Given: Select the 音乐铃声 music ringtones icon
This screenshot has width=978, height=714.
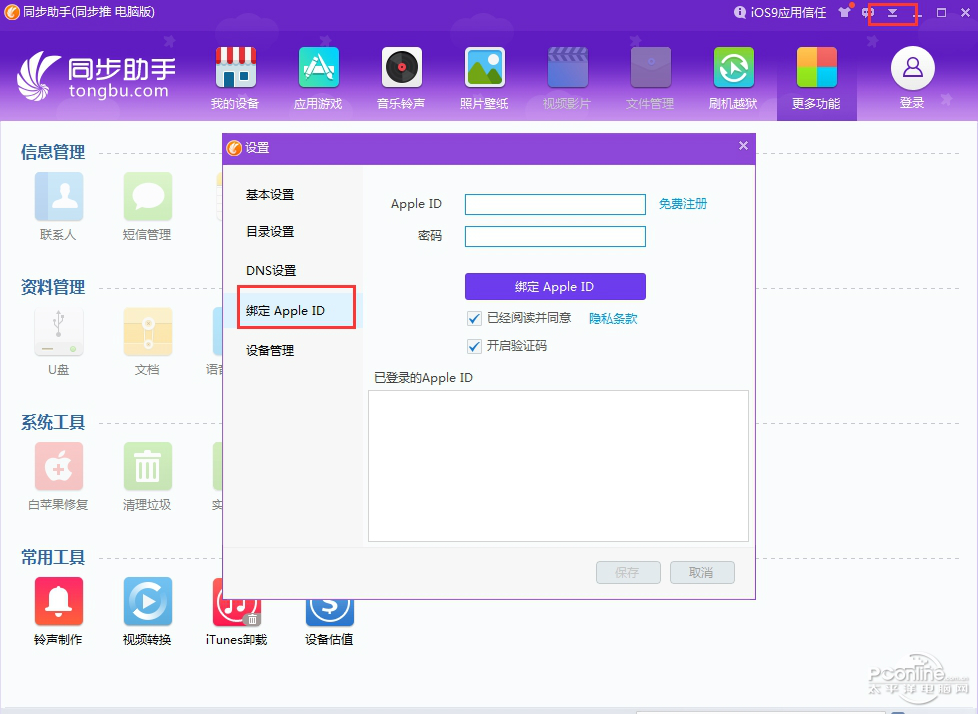Looking at the screenshot, I should (x=400, y=70).
